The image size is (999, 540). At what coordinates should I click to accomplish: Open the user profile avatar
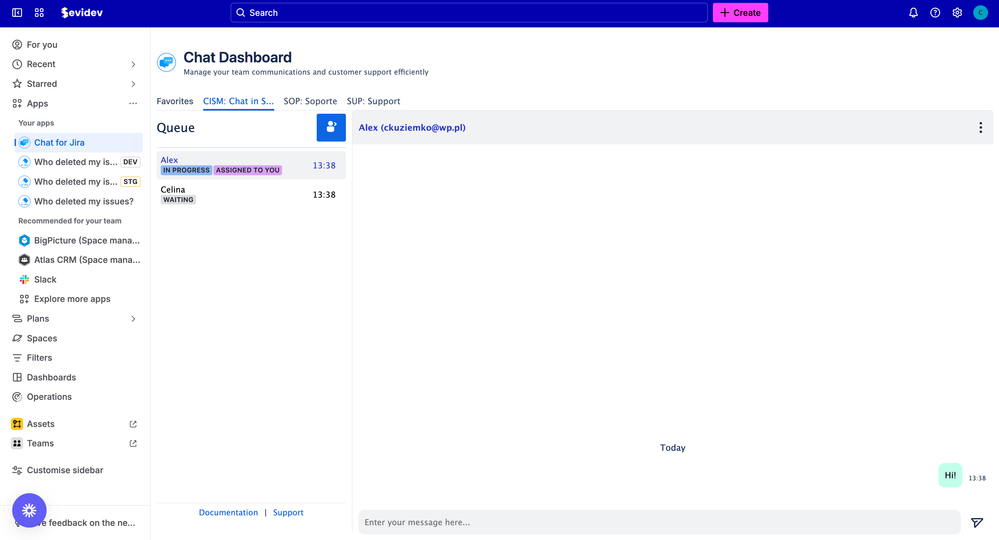(x=980, y=13)
